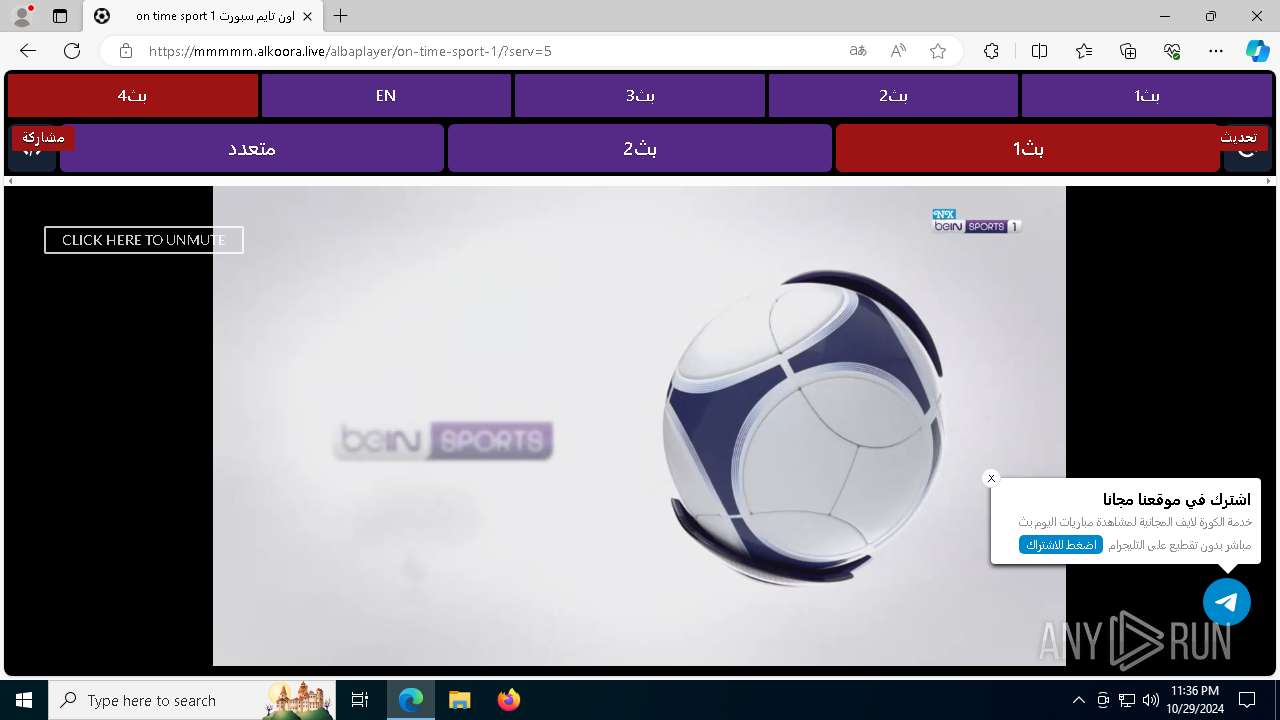Select the top-row بث1 stream tab

click(1147, 96)
